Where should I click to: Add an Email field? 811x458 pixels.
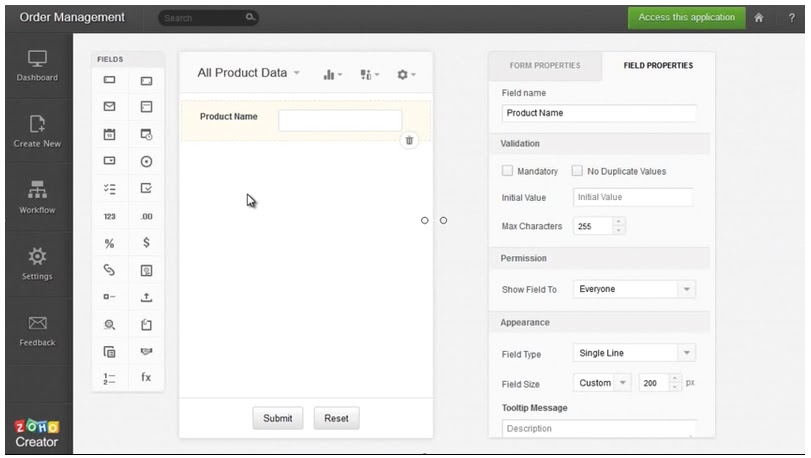pyautogui.click(x=109, y=106)
